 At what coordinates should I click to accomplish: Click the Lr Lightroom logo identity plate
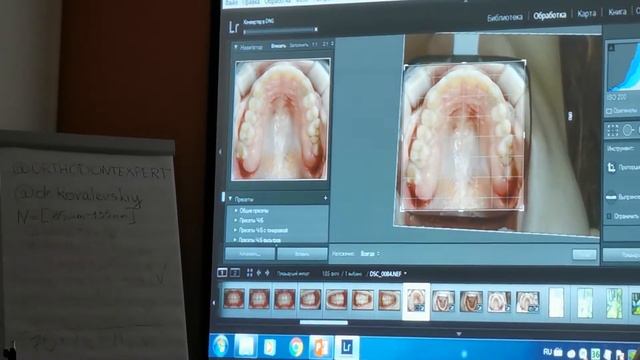click(233, 27)
